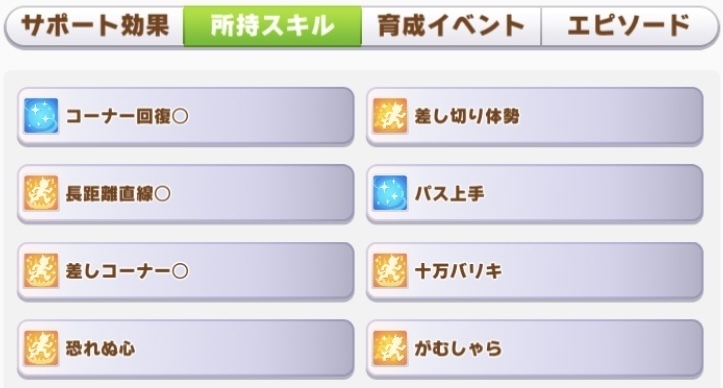View the 十万バリキ skill details
Viewport: 723px width, 388px height.
click(535, 271)
